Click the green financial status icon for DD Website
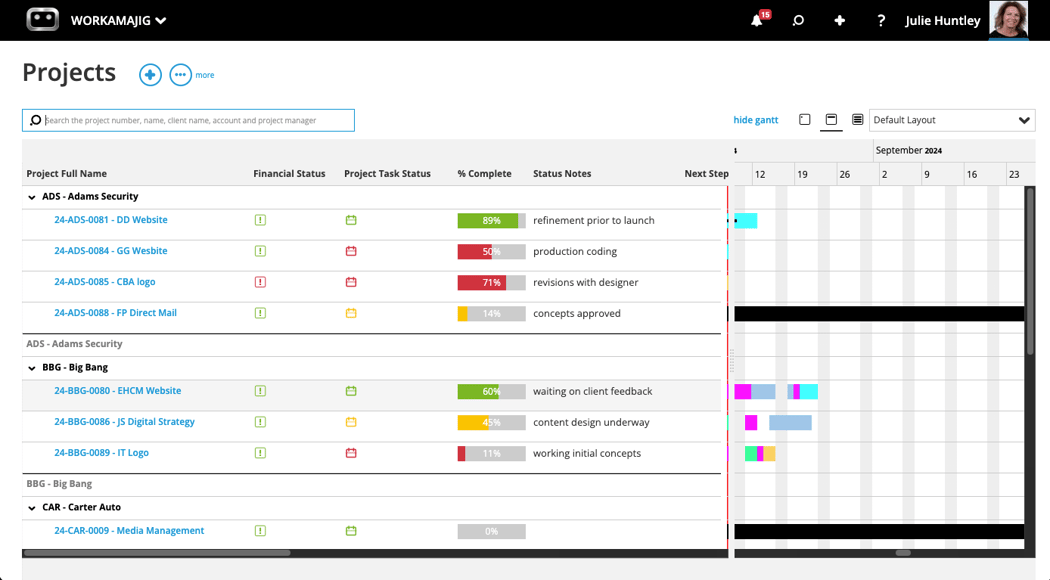This screenshot has height=580, width=1050. pyautogui.click(x=260, y=220)
